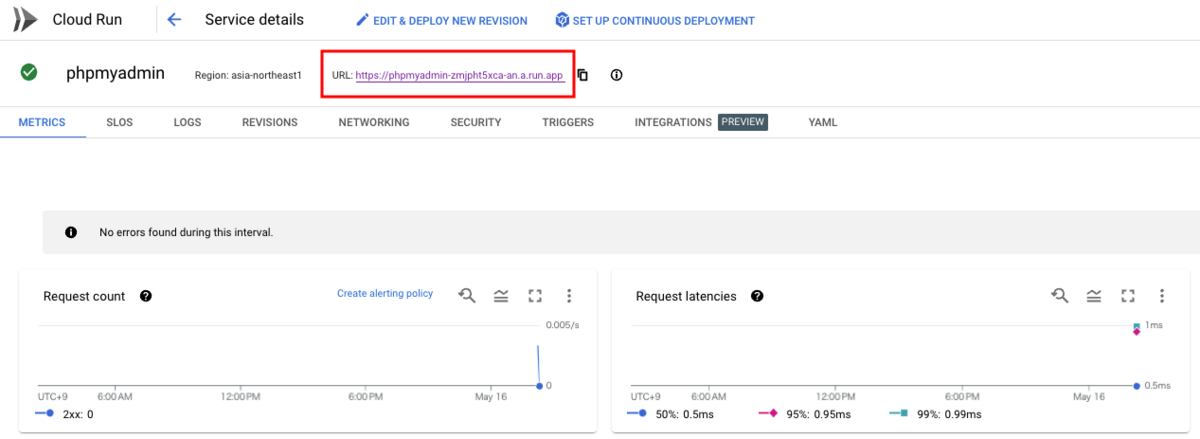Toggle the 2xx series in legend
Viewport: 1200px width, 439px height.
[x=65, y=413]
